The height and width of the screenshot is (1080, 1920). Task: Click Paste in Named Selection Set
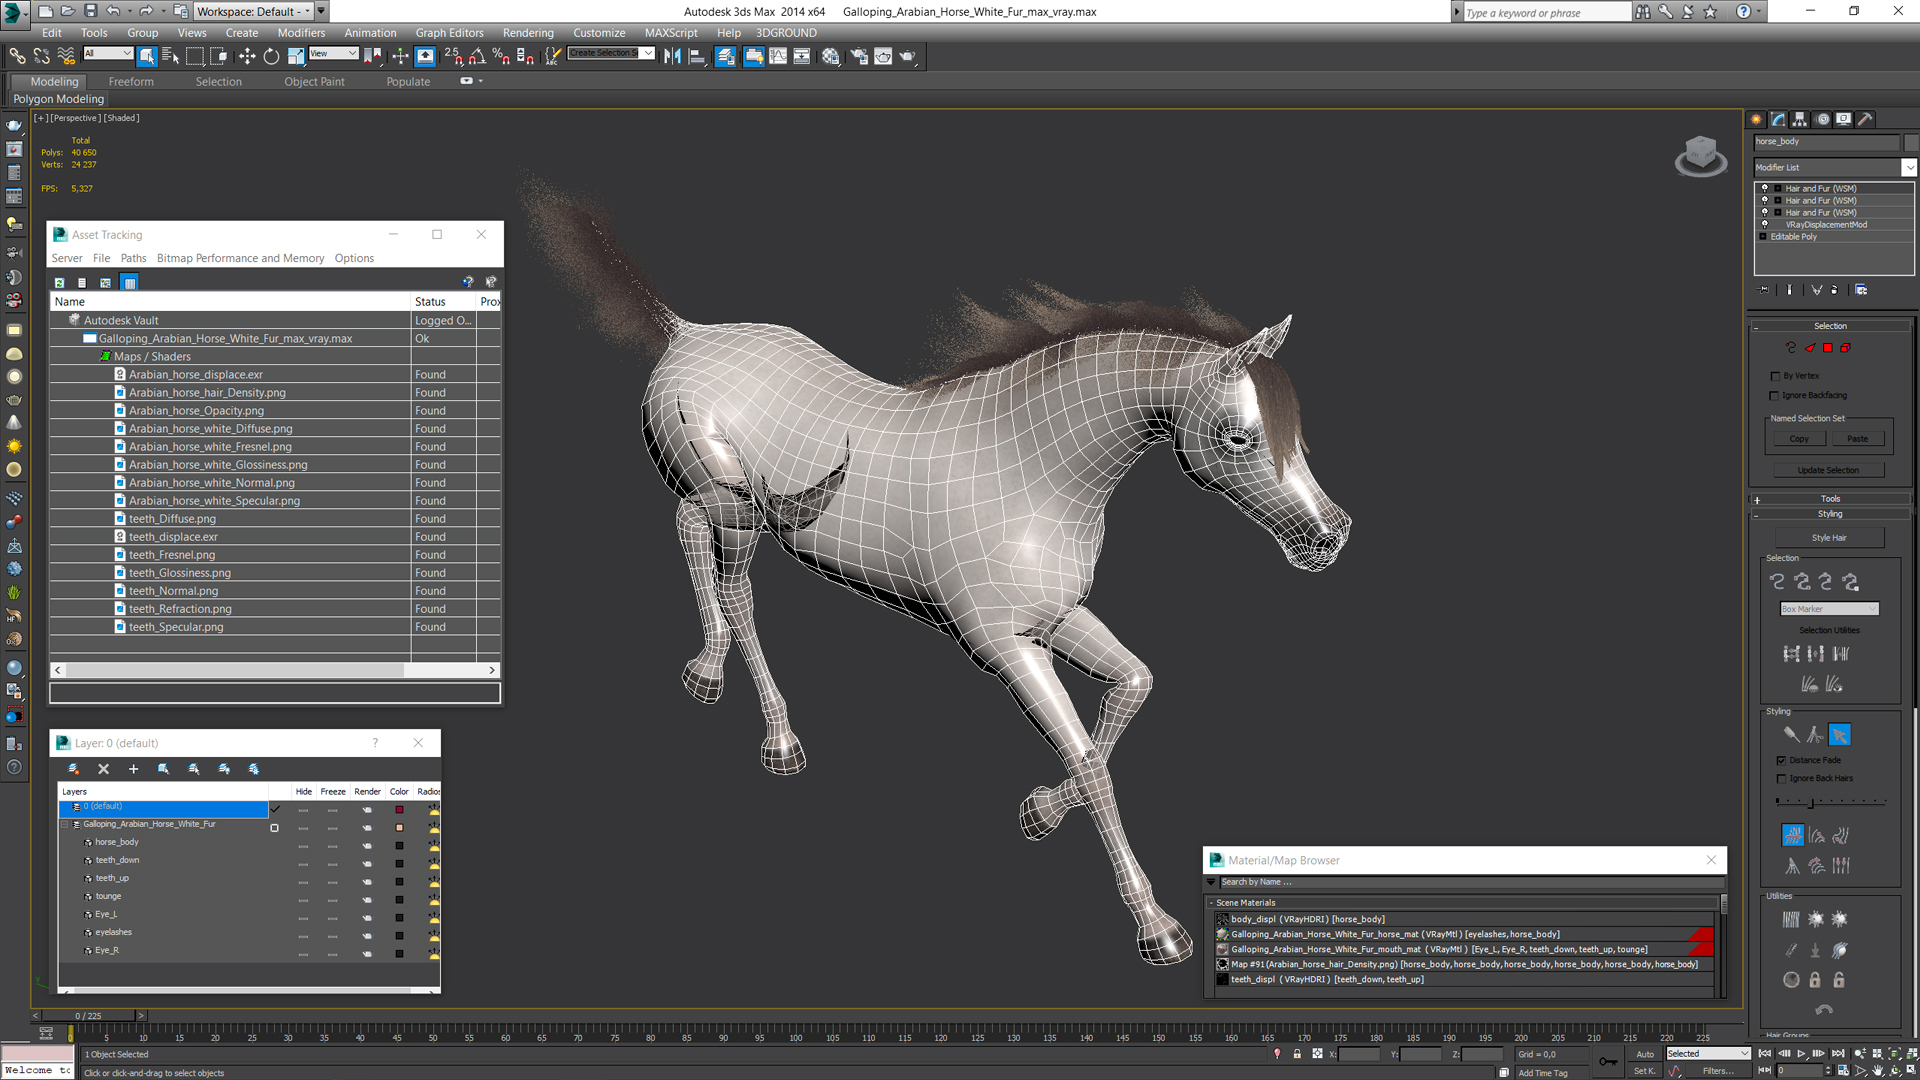(x=1857, y=439)
